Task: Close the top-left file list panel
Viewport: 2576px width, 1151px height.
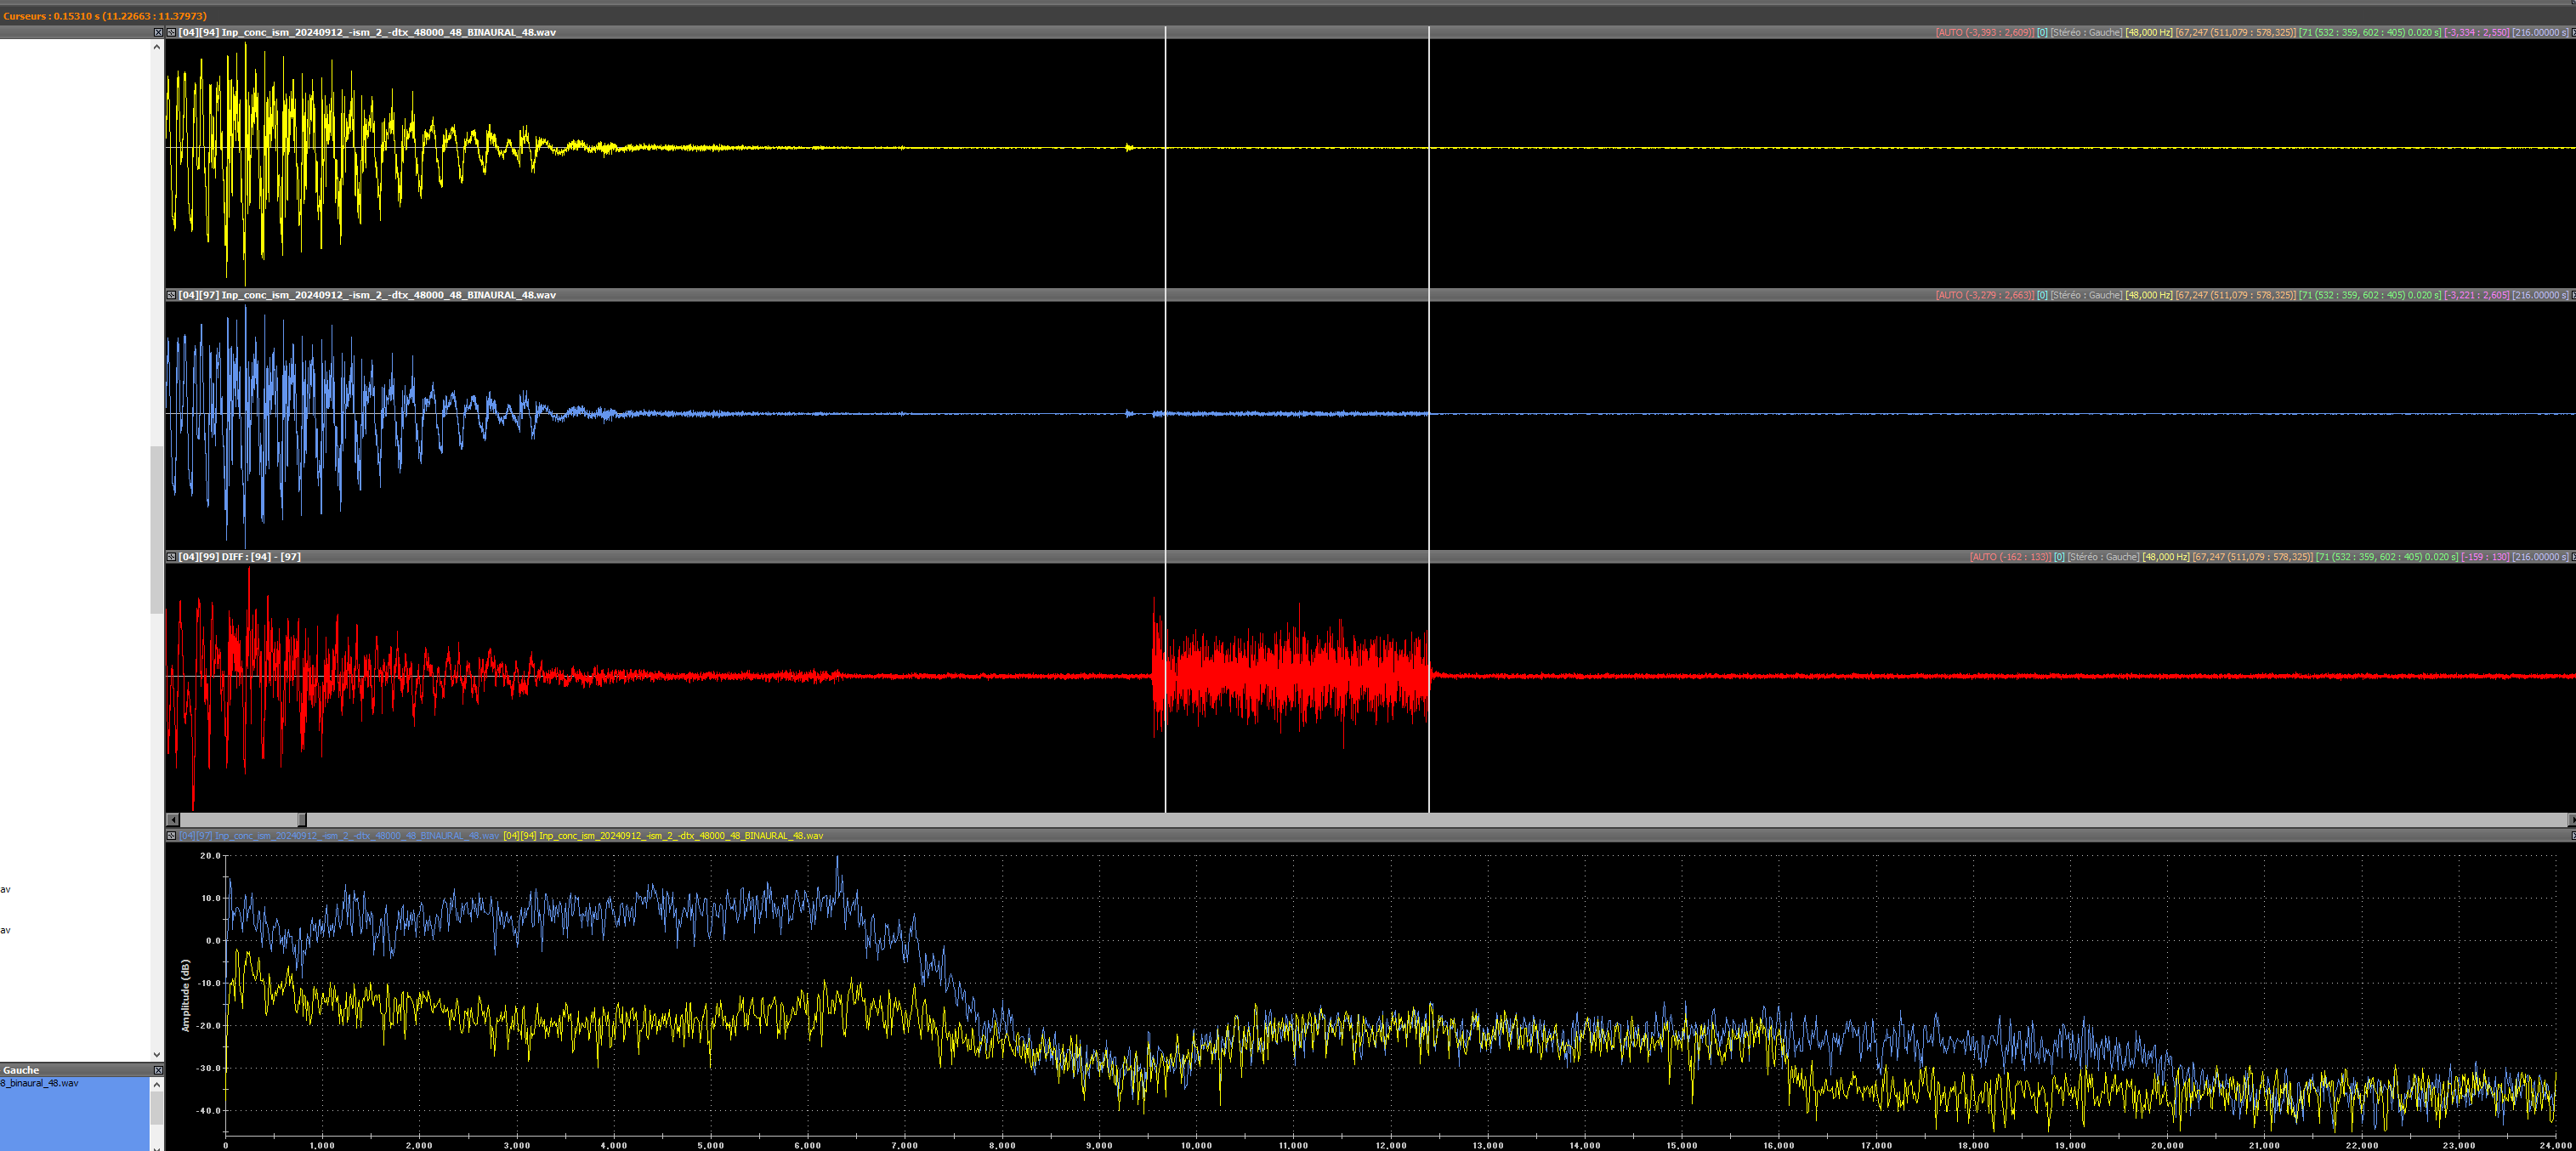Action: (158, 33)
